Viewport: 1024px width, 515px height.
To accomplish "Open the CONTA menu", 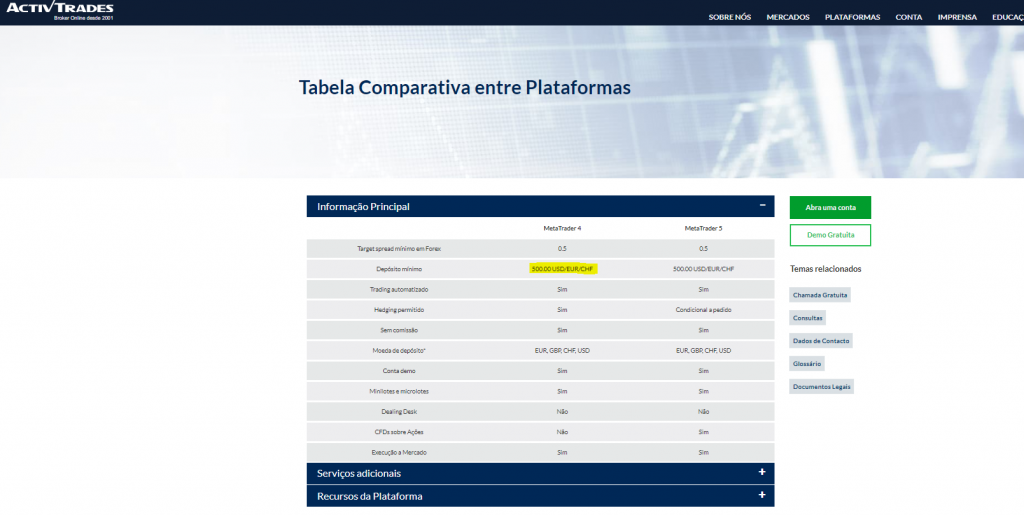I will (x=908, y=18).
